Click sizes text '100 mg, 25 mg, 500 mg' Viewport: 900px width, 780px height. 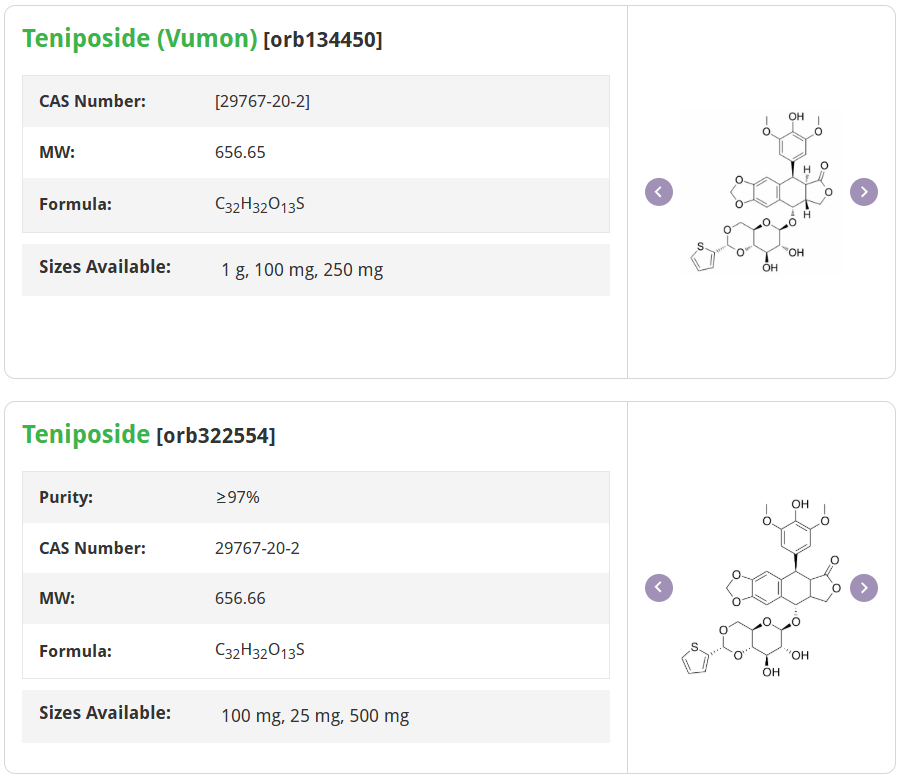[x=315, y=716]
